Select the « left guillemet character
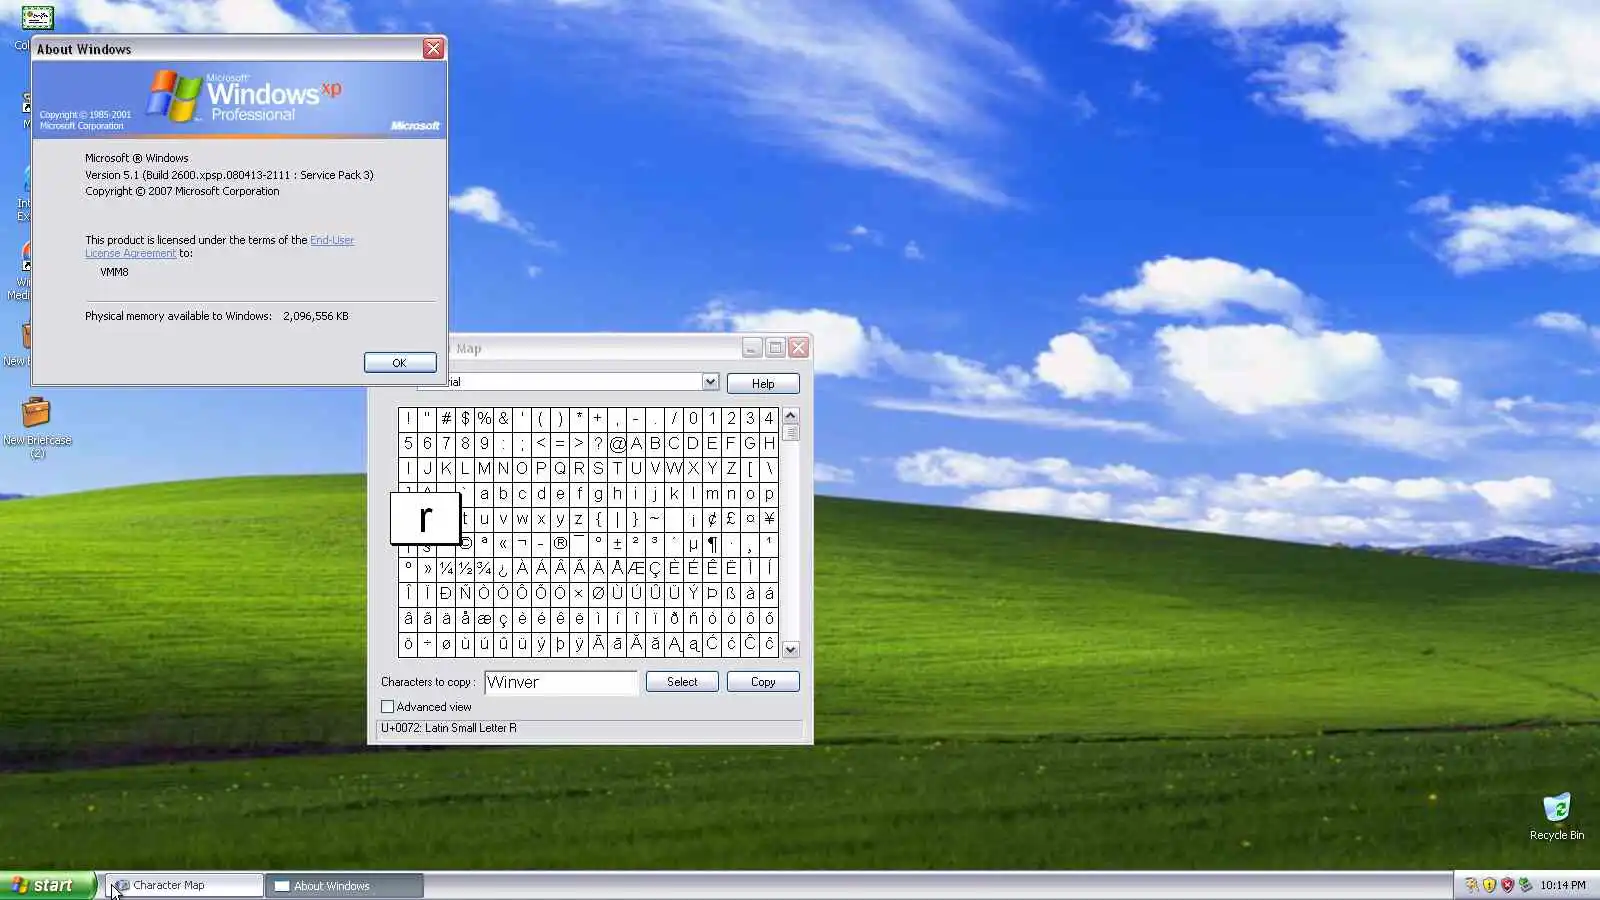Screen dimensions: 1600x900 click(x=503, y=543)
